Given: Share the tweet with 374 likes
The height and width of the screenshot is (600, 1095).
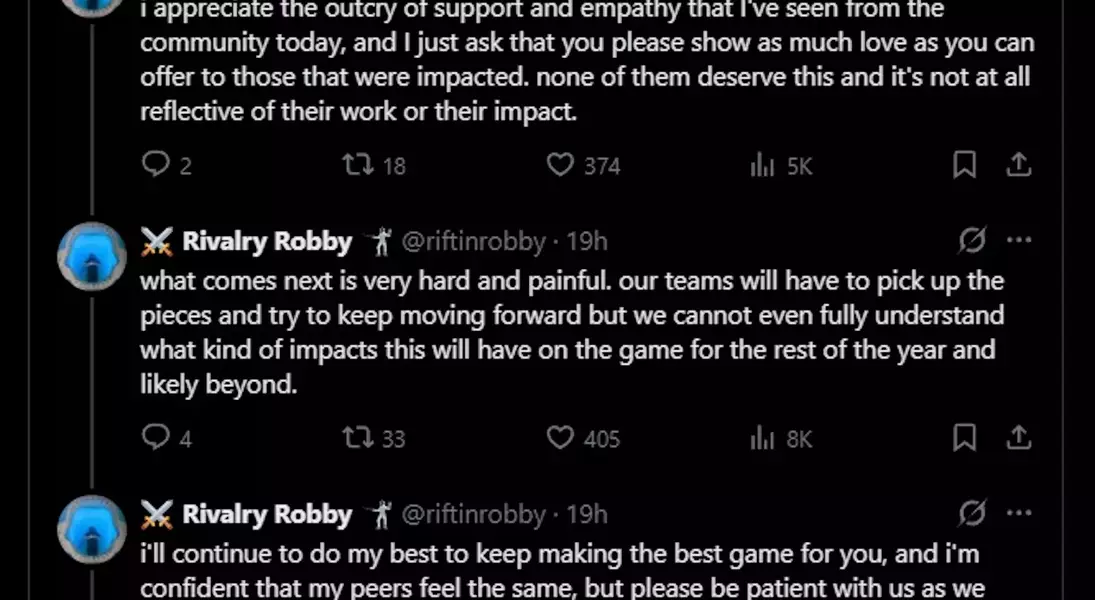Looking at the screenshot, I should 1018,164.
